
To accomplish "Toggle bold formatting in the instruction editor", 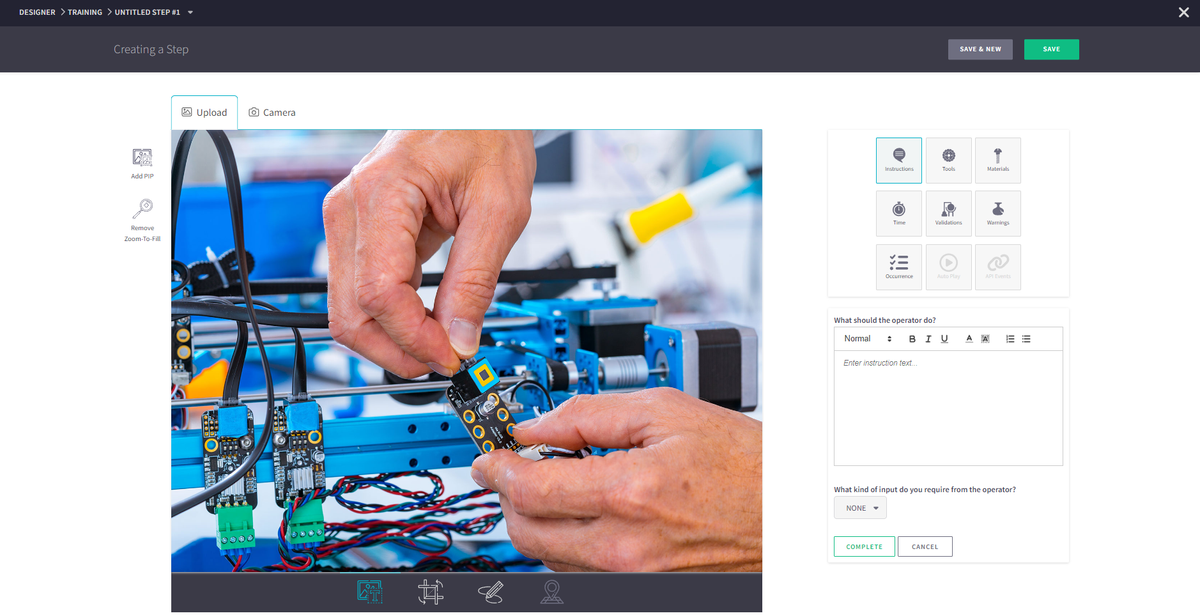I will [911, 338].
